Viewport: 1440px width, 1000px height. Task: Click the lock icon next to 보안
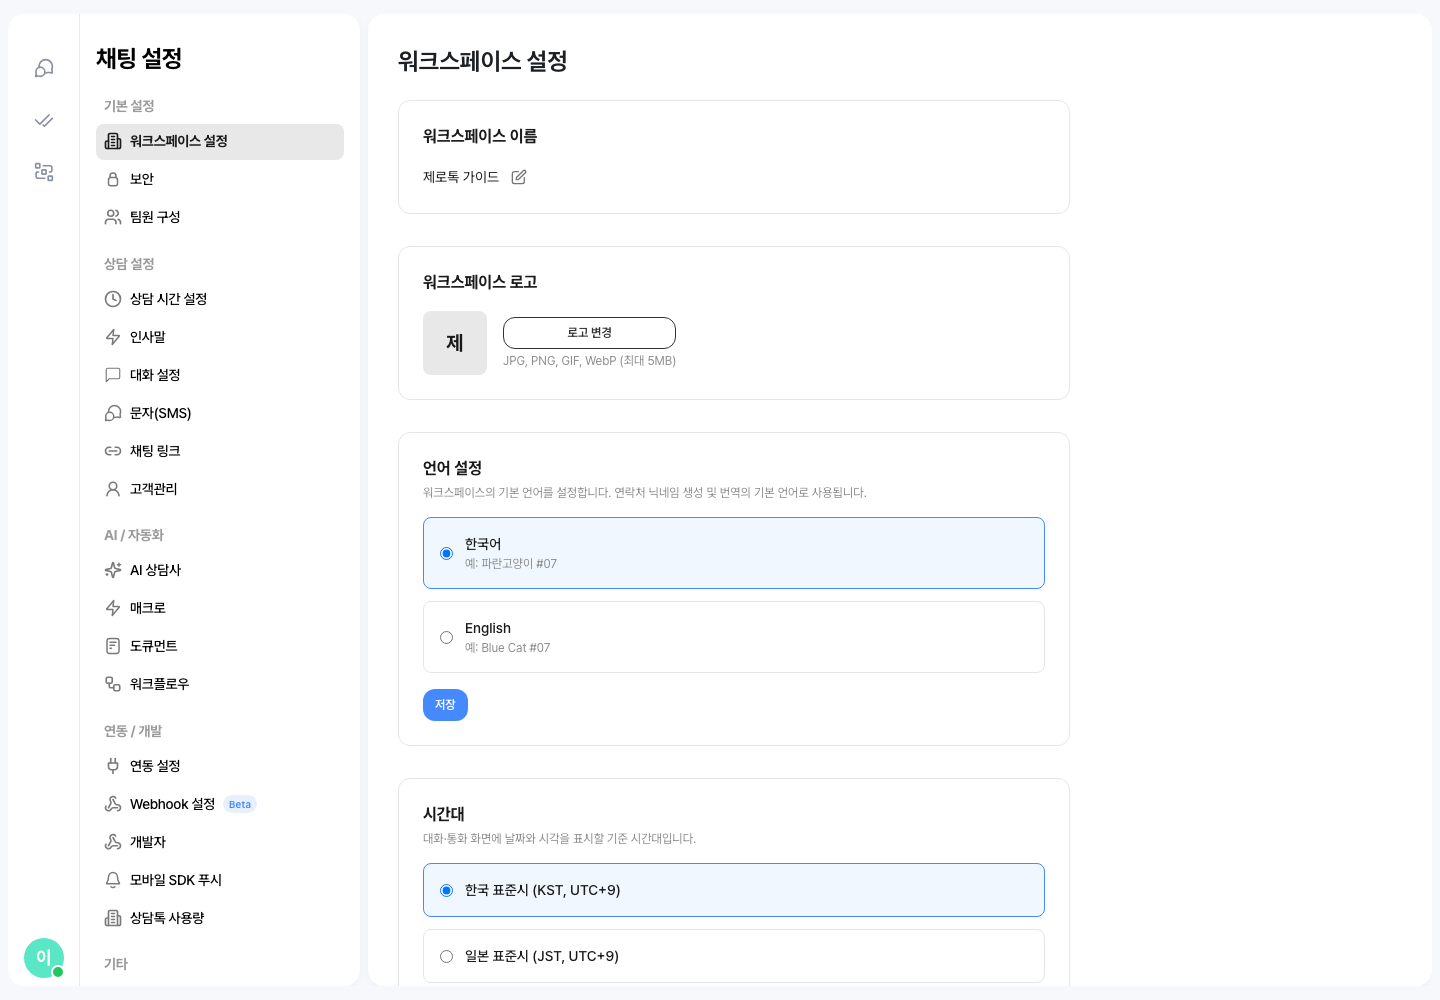[x=113, y=179]
